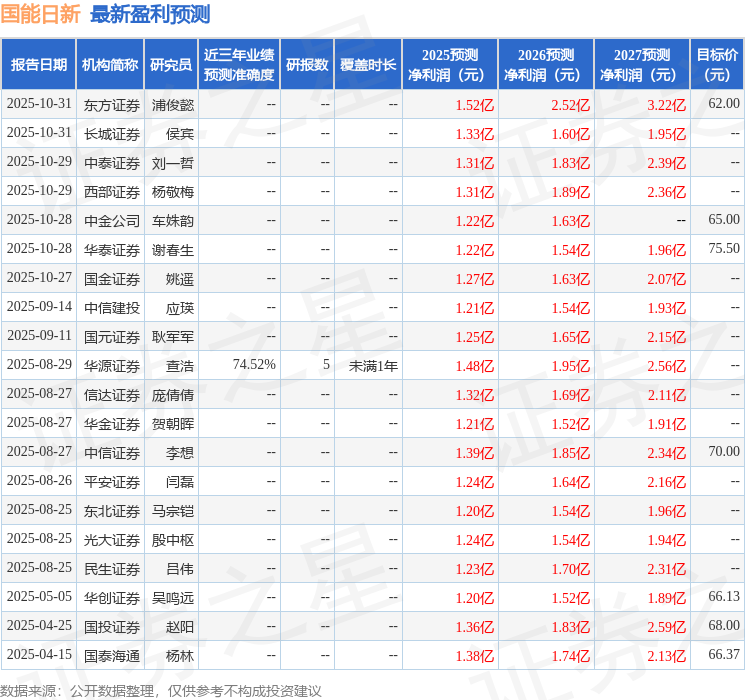
Task: Select the 中金公司 institution cell
Action: (x=112, y=221)
